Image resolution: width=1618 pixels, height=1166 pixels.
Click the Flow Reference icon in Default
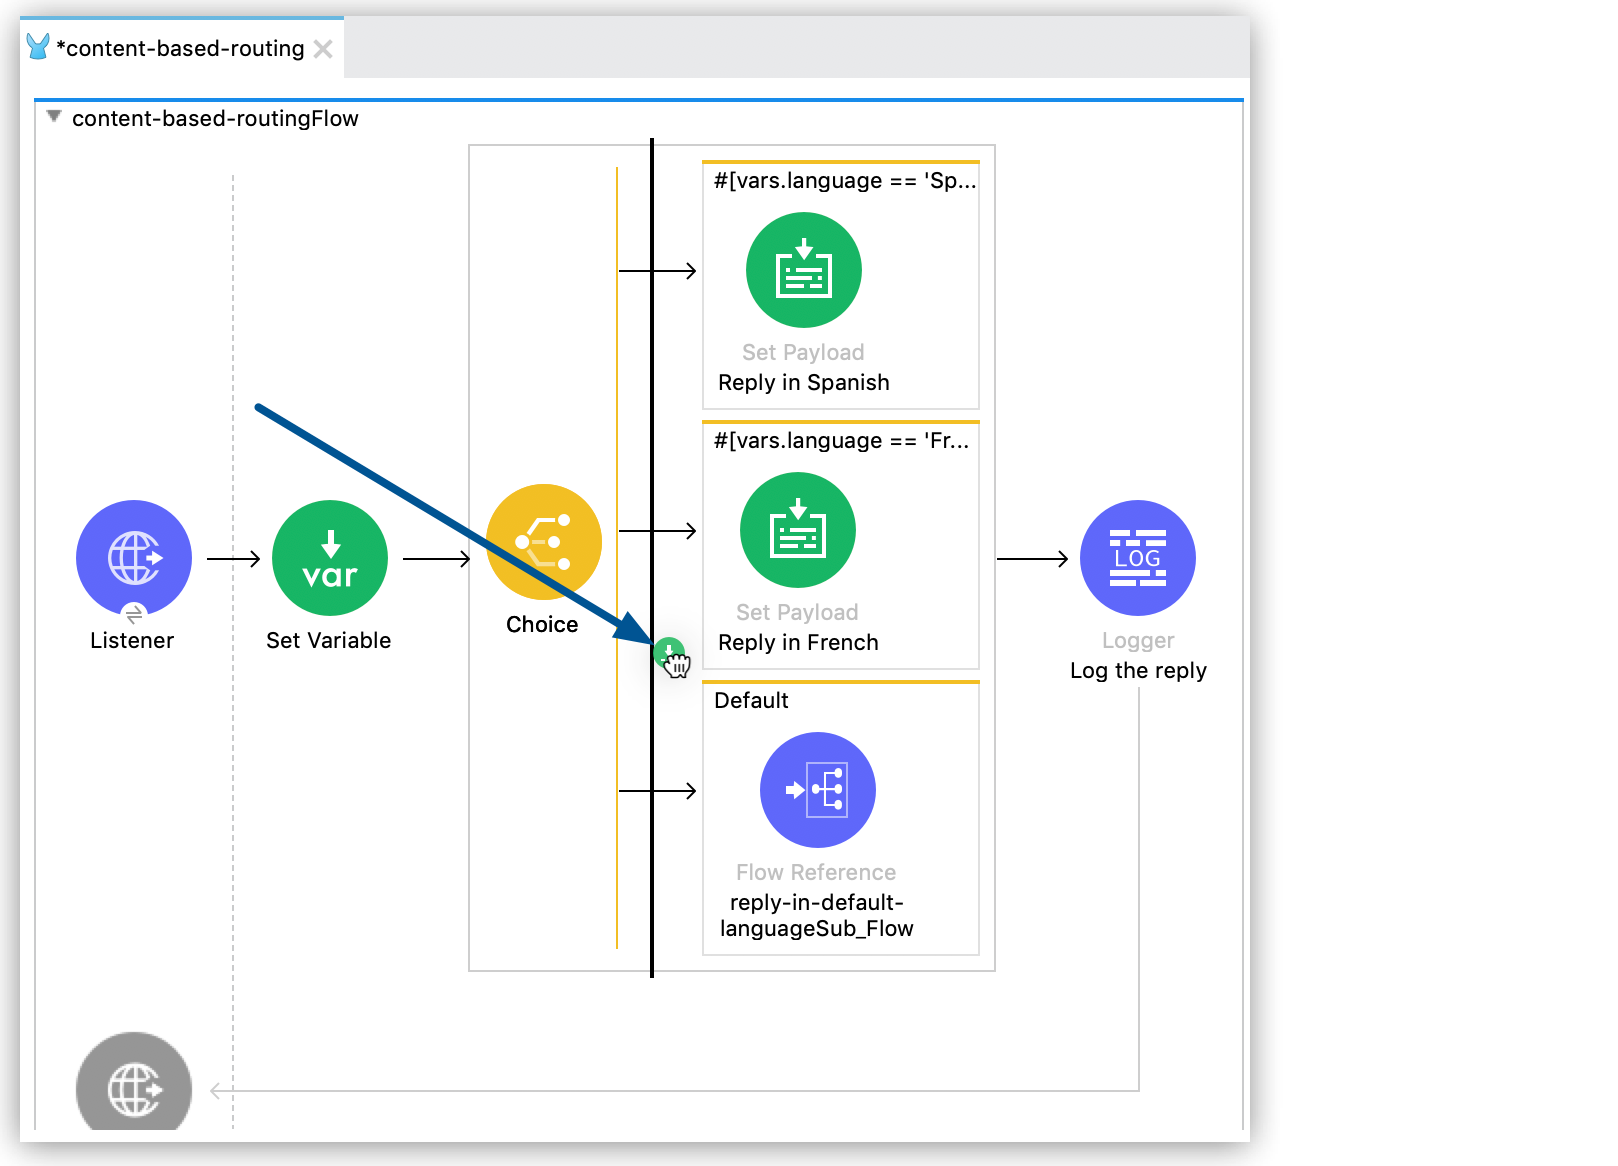pos(817,790)
